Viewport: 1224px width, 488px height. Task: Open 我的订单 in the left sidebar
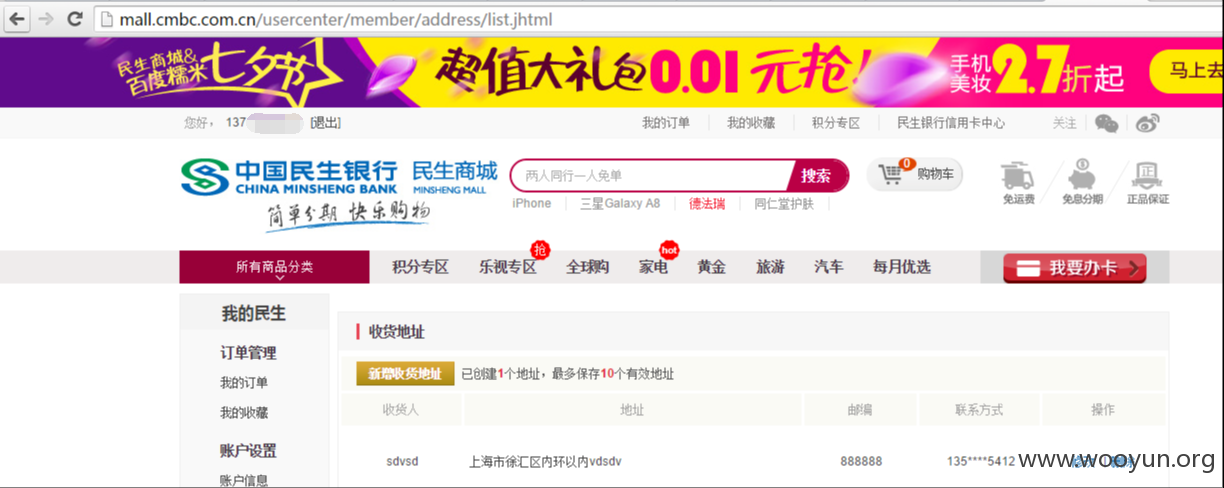point(244,383)
